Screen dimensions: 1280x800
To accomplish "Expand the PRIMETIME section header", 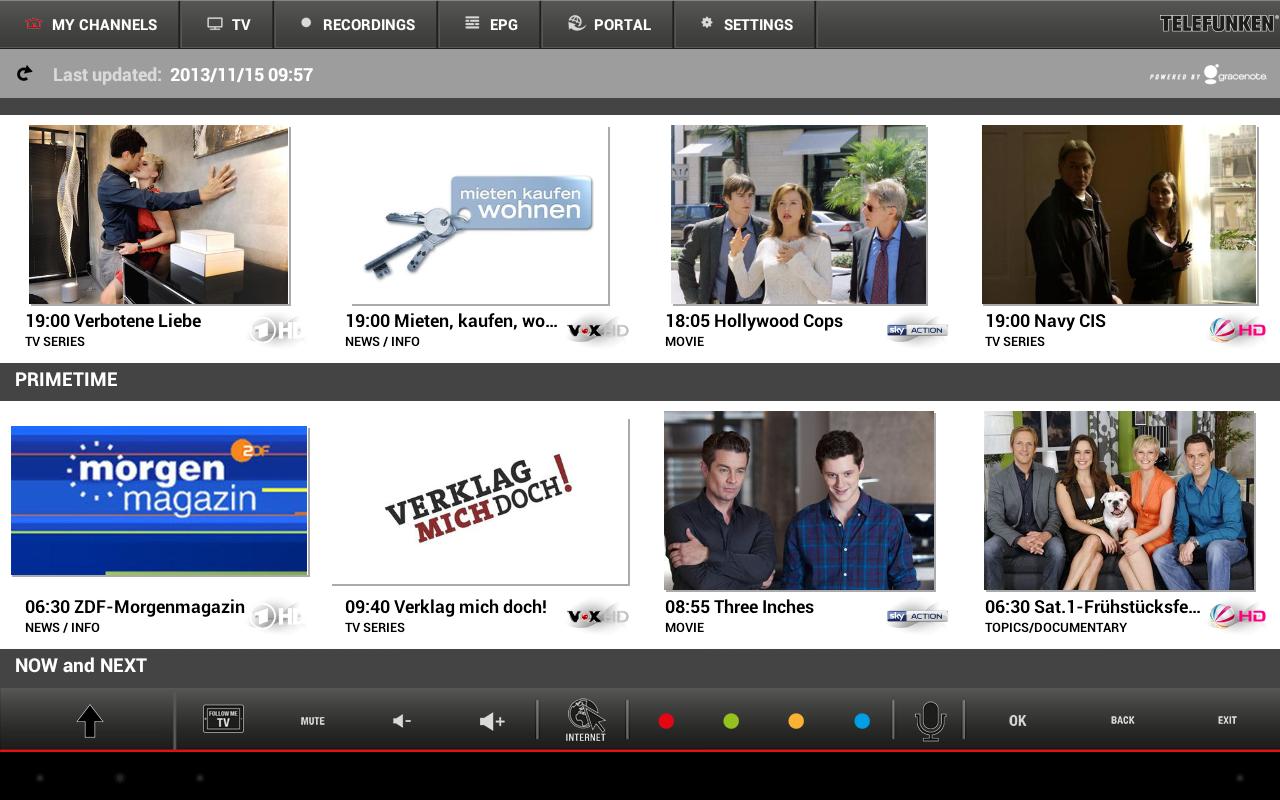I will click(66, 380).
